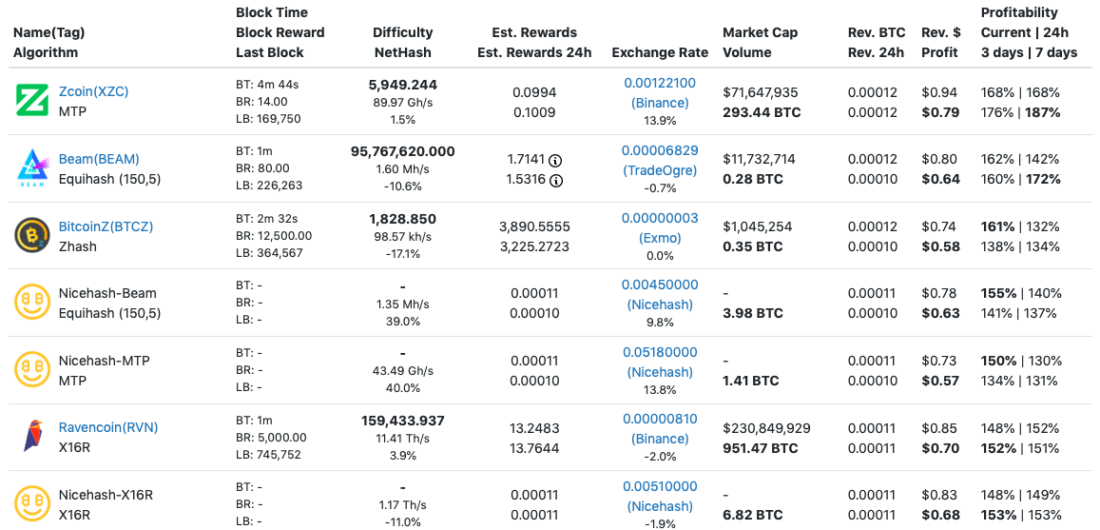Follow Beam 0.00006829 TradeOgre rate link
This screenshot has width=1100, height=530.
pos(660,150)
